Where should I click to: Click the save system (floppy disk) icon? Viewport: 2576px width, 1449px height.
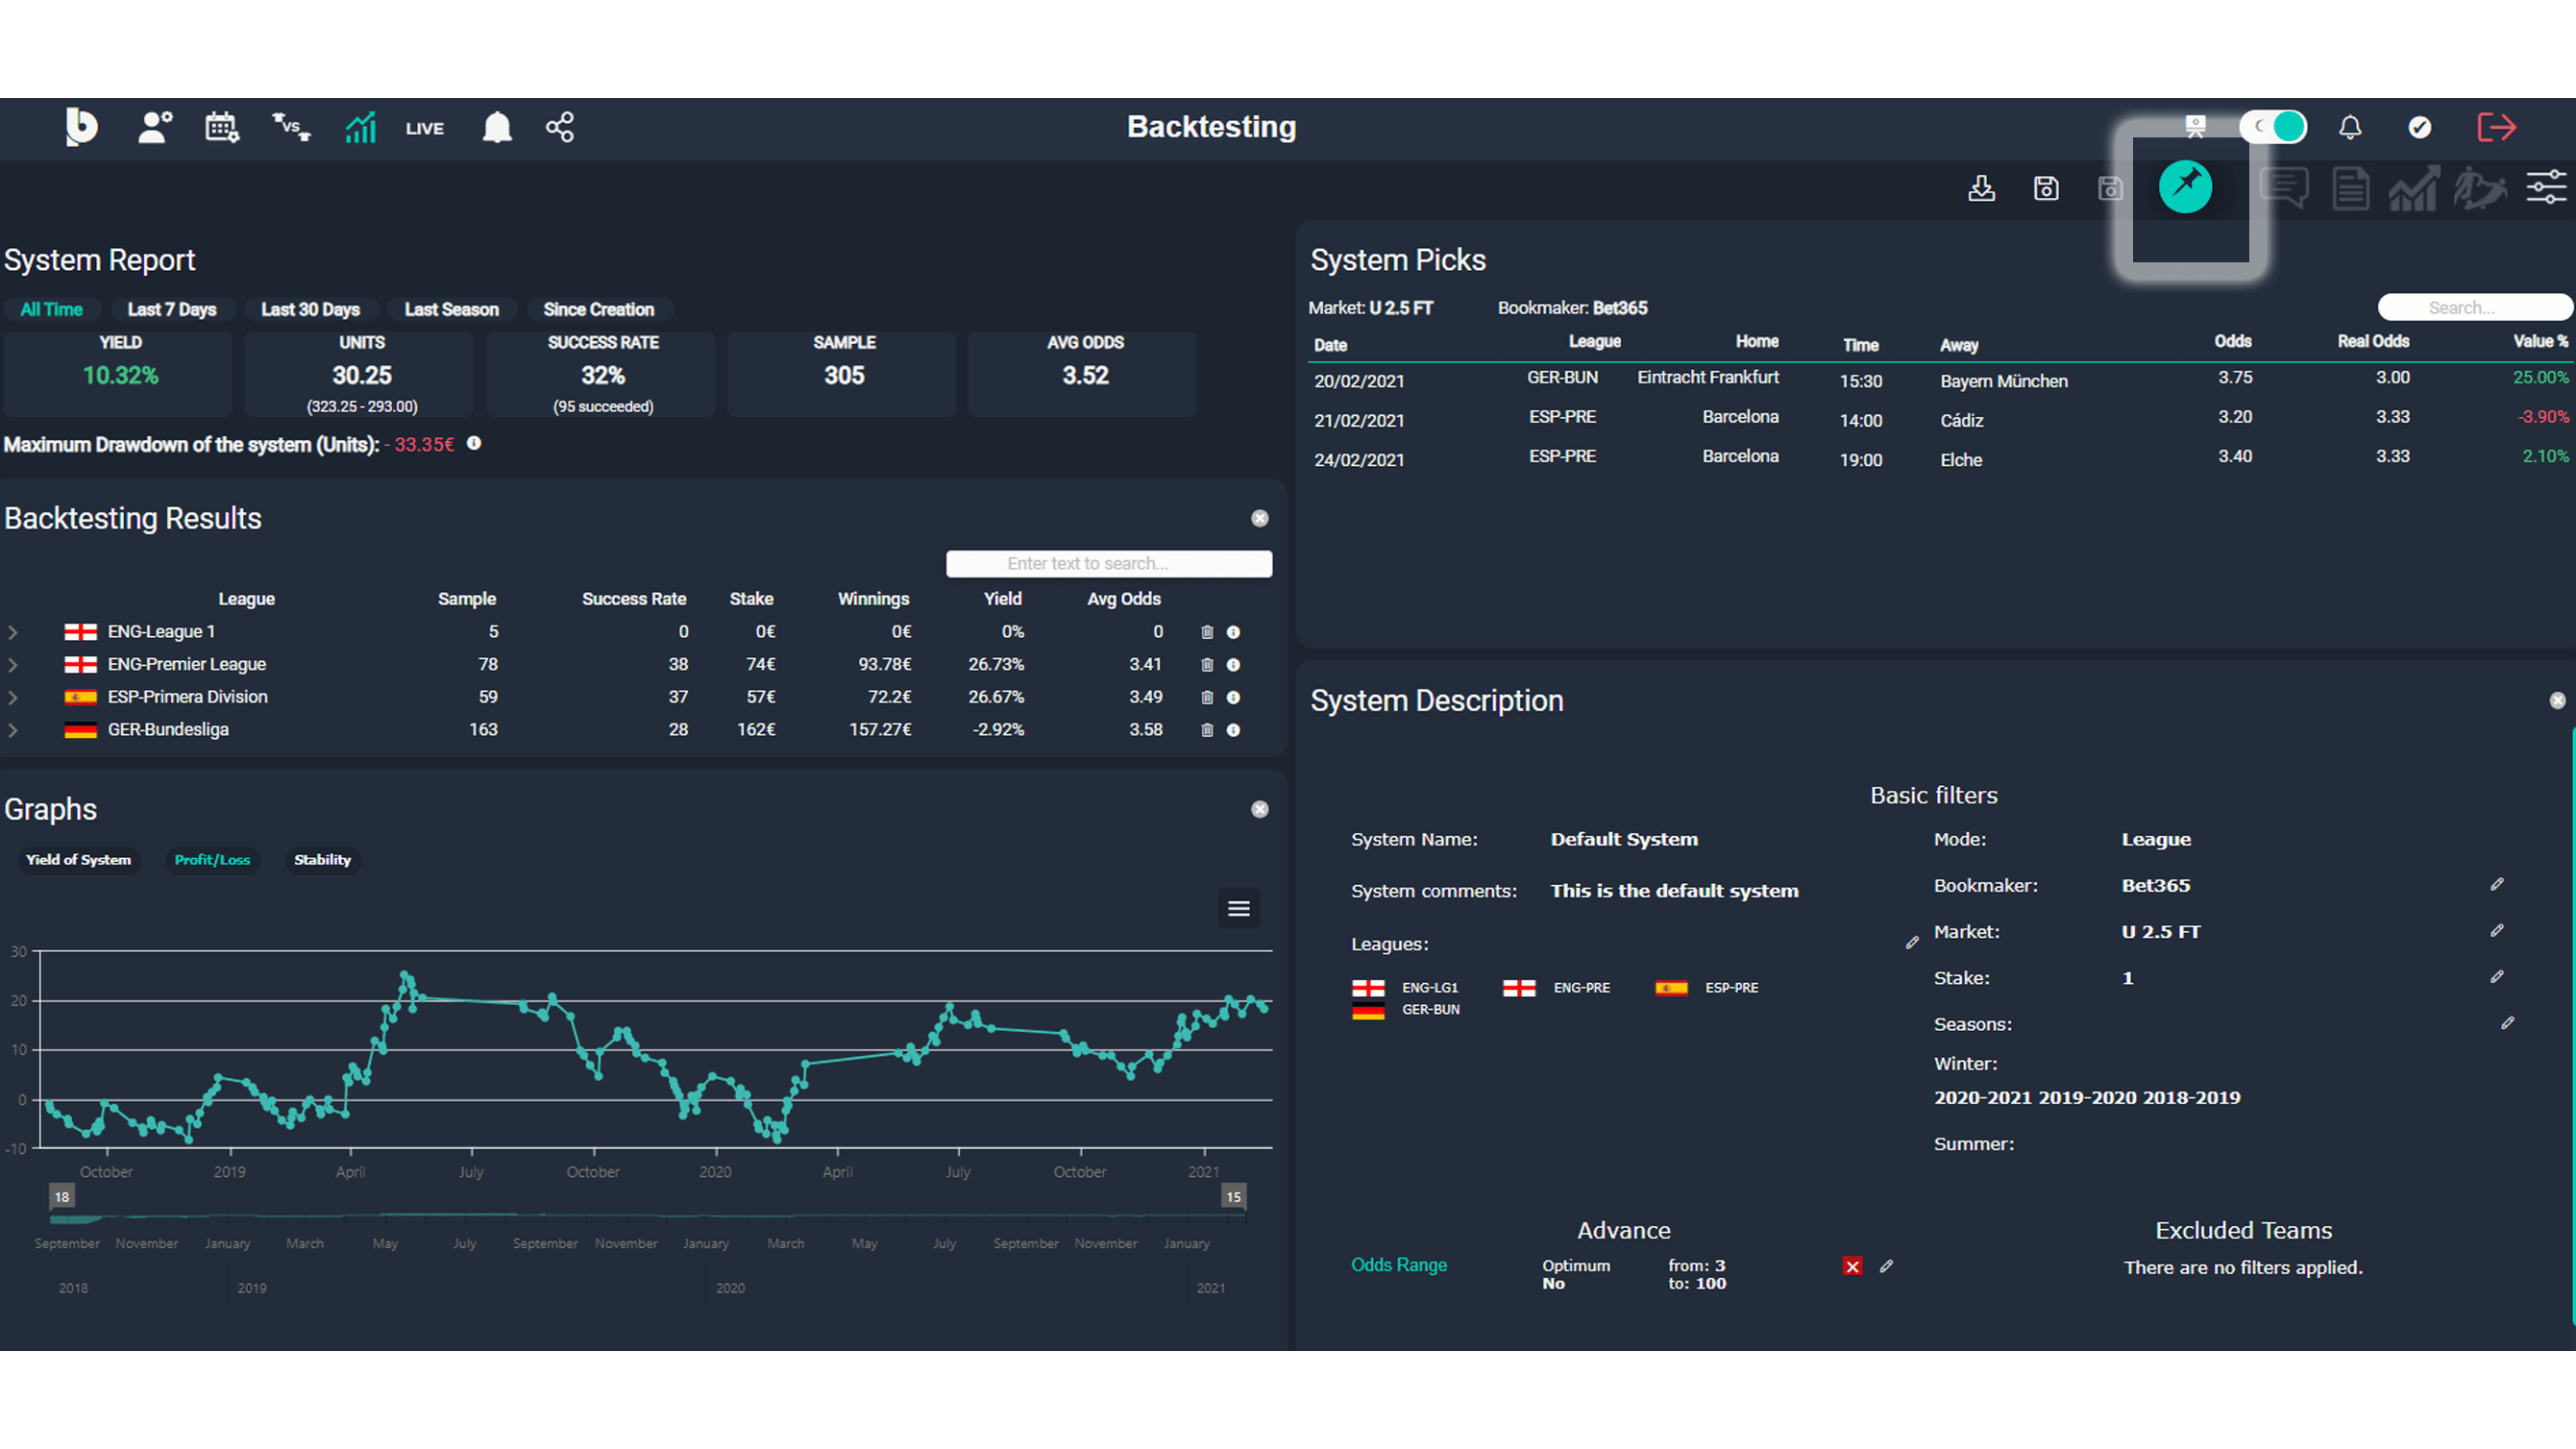click(x=2046, y=188)
